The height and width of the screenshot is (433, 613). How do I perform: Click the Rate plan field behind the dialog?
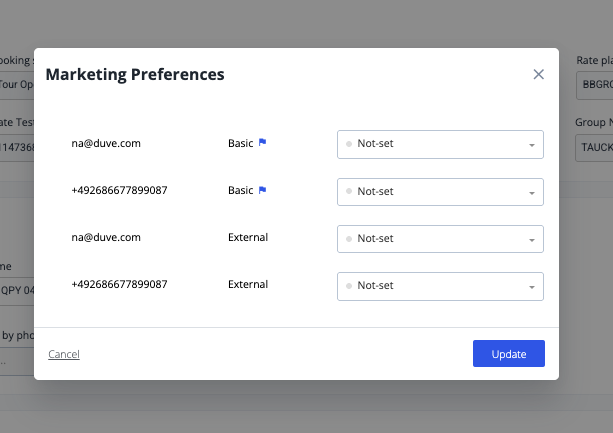pyautogui.click(x=594, y=86)
